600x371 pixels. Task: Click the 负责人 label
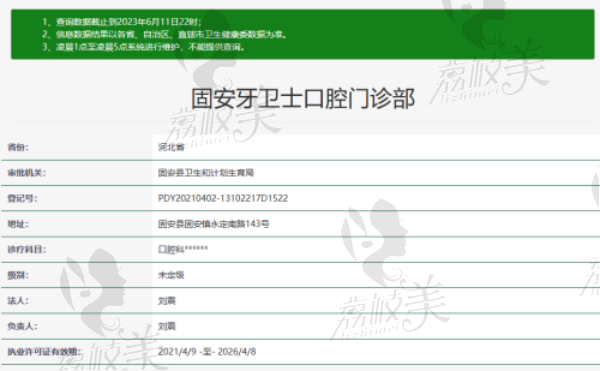coord(22,326)
